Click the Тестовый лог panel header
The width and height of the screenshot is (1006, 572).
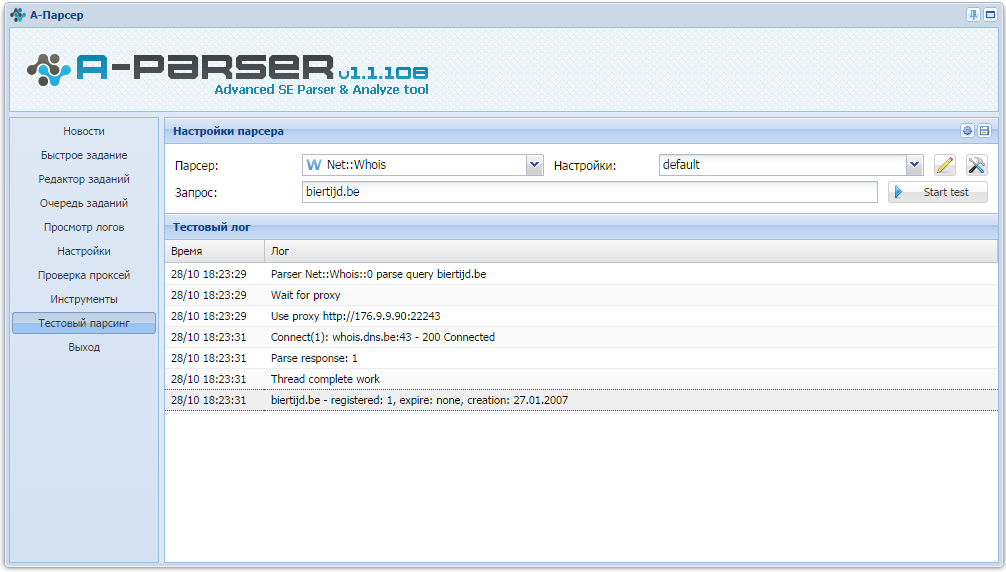point(581,227)
